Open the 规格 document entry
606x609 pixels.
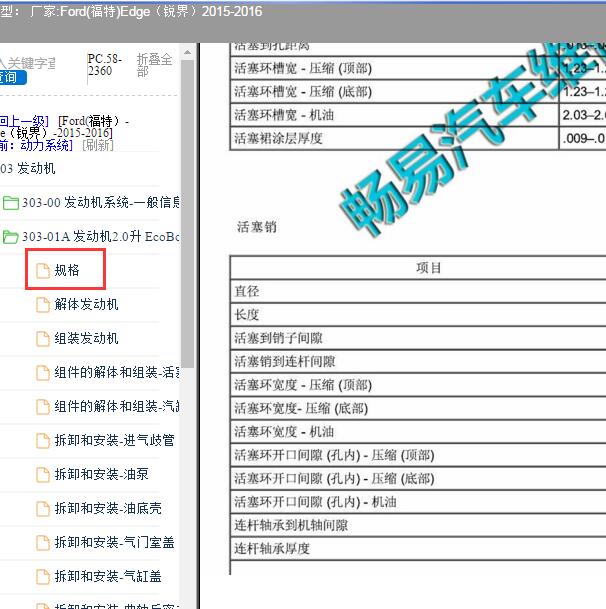click(x=66, y=270)
